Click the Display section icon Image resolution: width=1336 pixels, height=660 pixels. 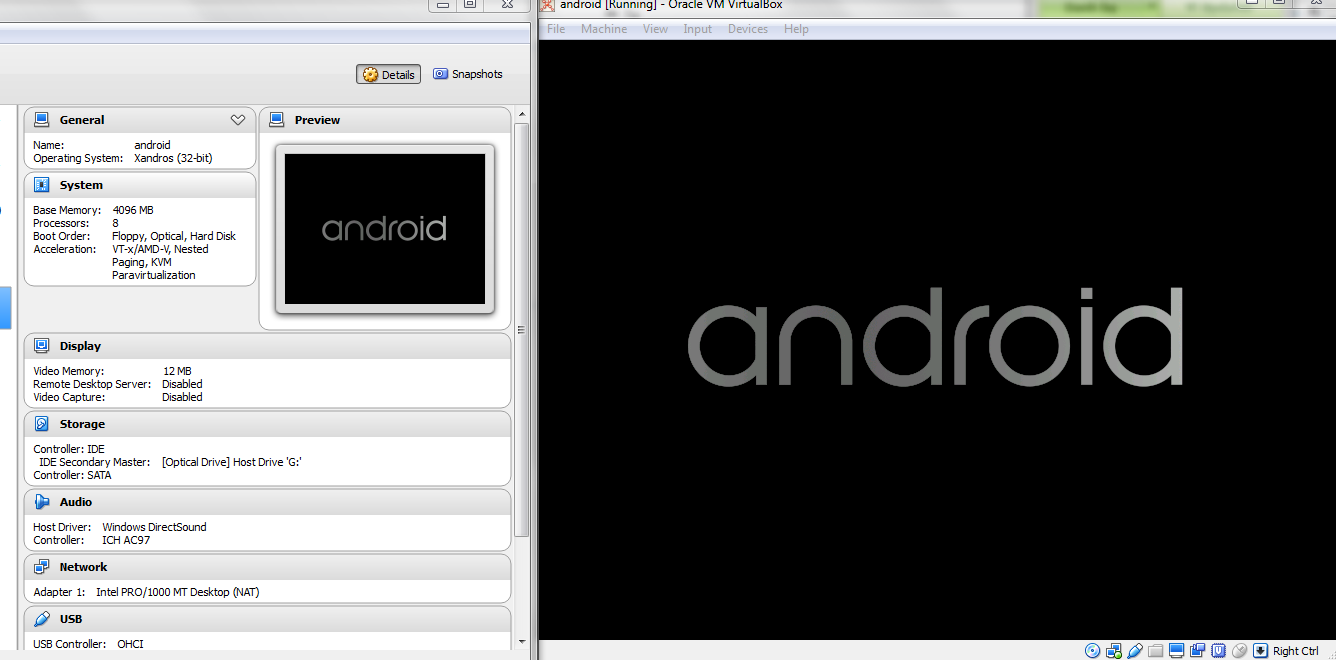point(41,346)
